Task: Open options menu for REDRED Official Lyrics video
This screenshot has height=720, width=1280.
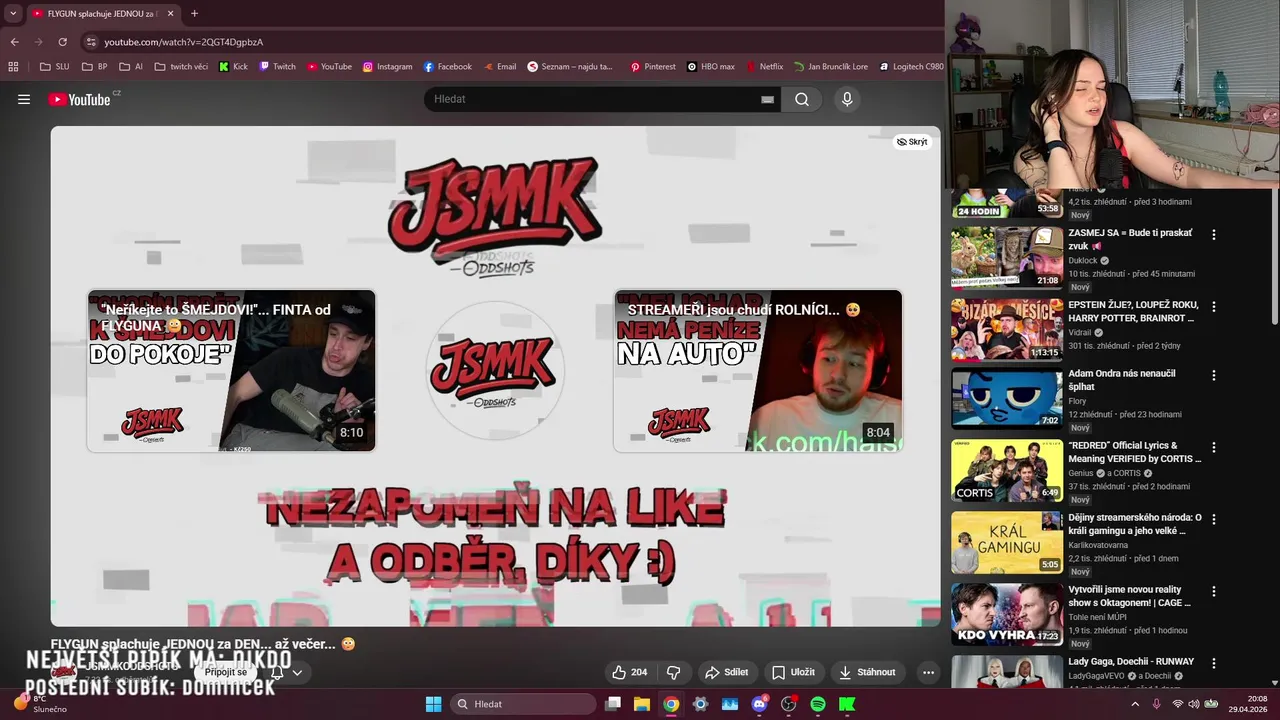Action: pos(1214,448)
